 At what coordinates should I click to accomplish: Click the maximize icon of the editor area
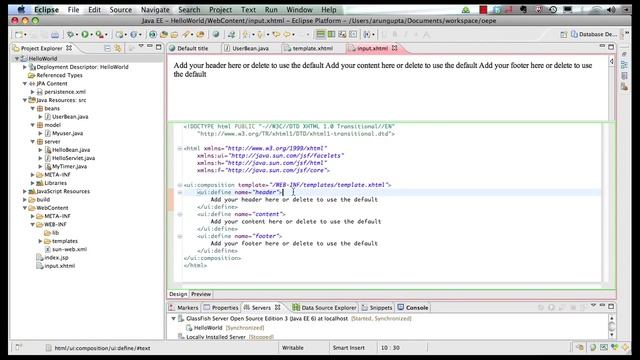[x=611, y=47]
